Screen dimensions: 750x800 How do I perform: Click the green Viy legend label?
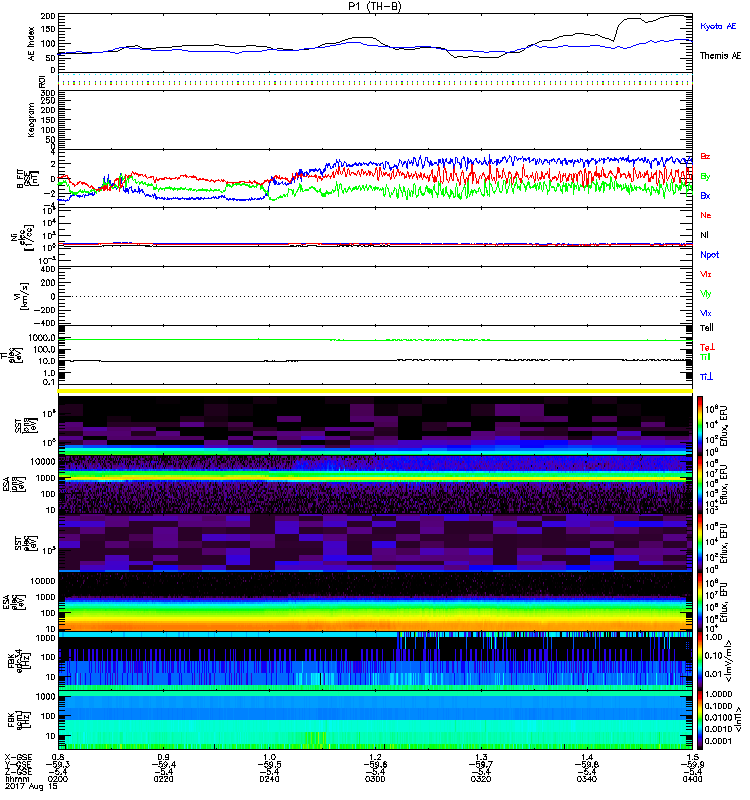pyautogui.click(x=705, y=294)
